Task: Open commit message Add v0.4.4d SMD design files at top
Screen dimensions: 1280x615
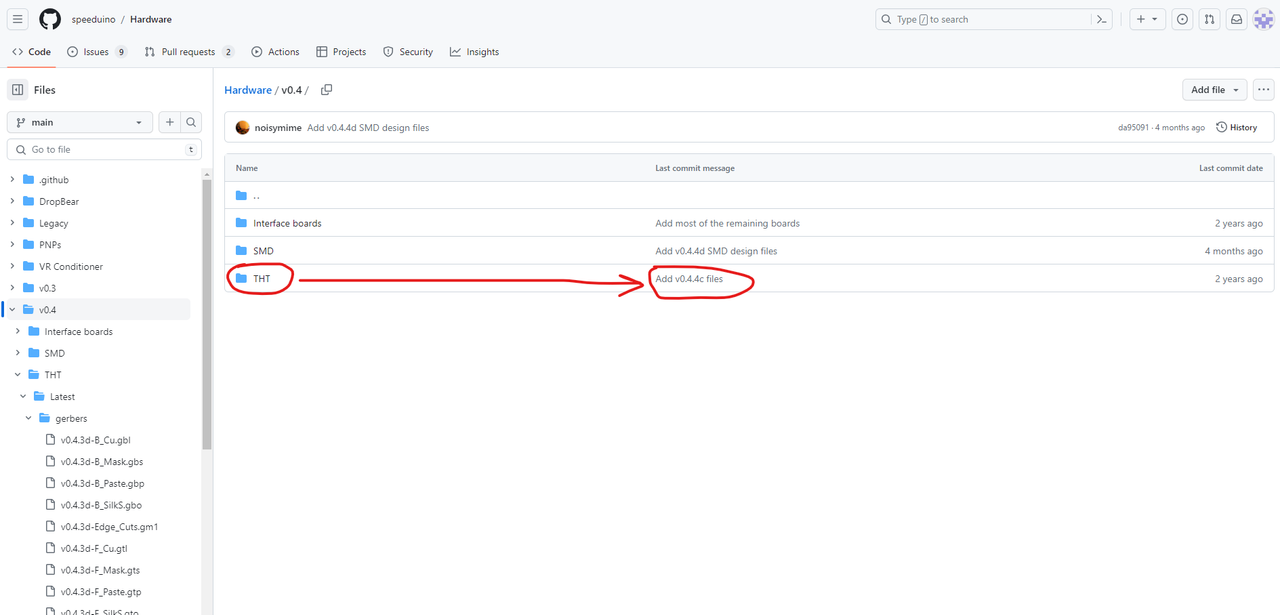Action: coord(368,128)
